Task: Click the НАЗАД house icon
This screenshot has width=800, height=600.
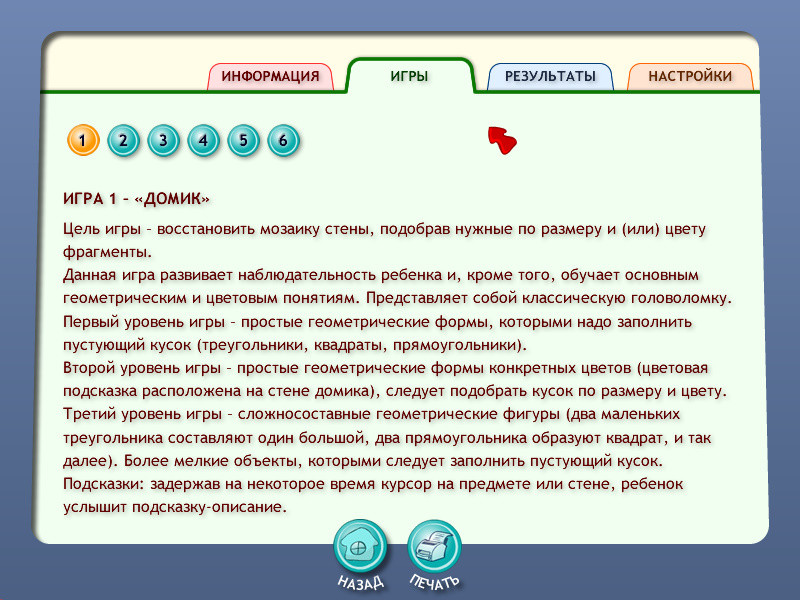Action: coord(360,547)
